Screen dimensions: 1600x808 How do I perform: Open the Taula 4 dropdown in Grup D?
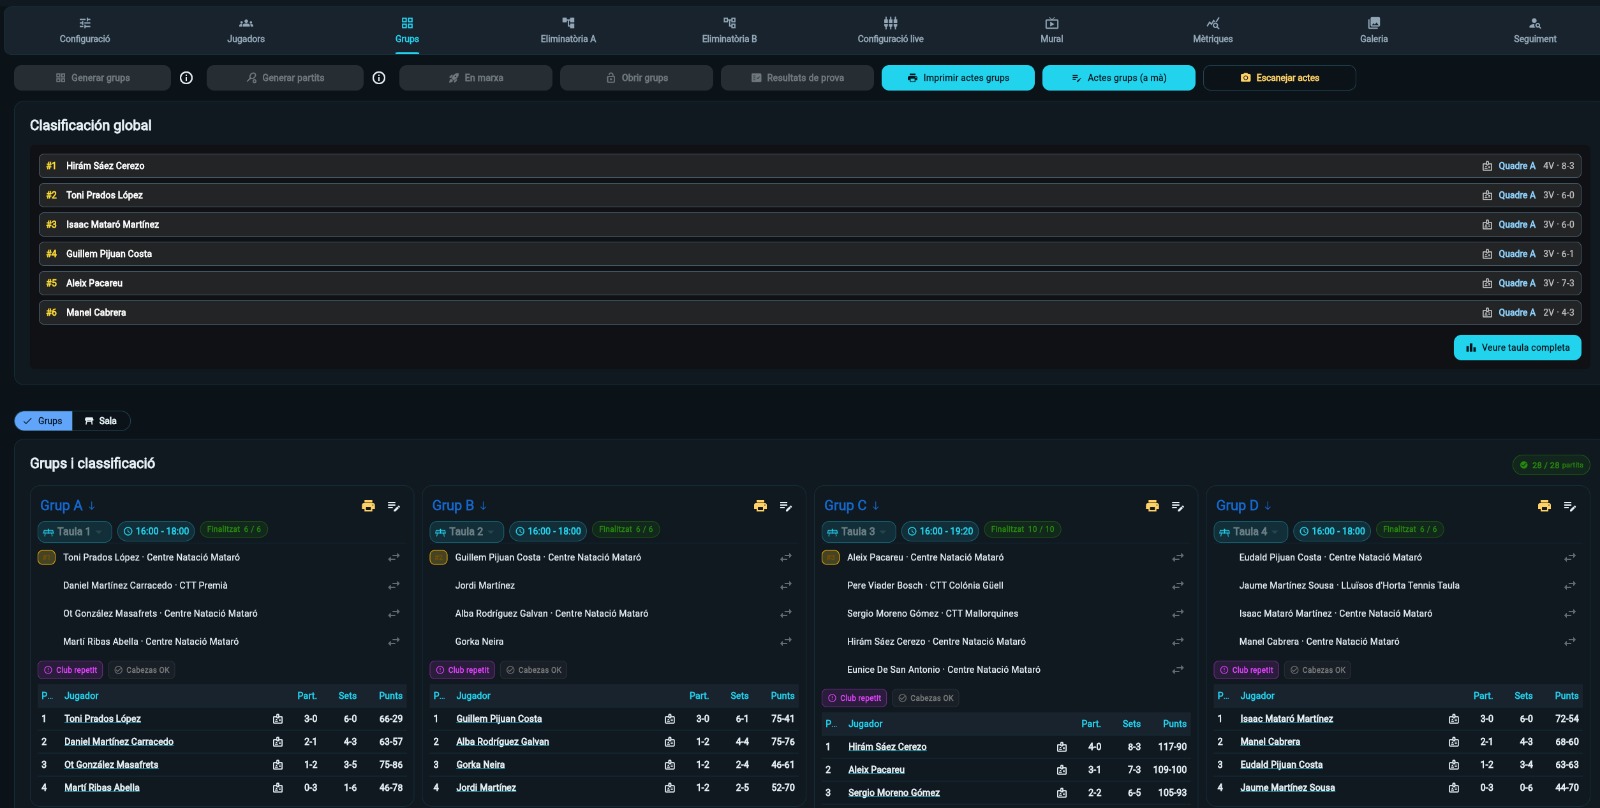tap(1250, 532)
